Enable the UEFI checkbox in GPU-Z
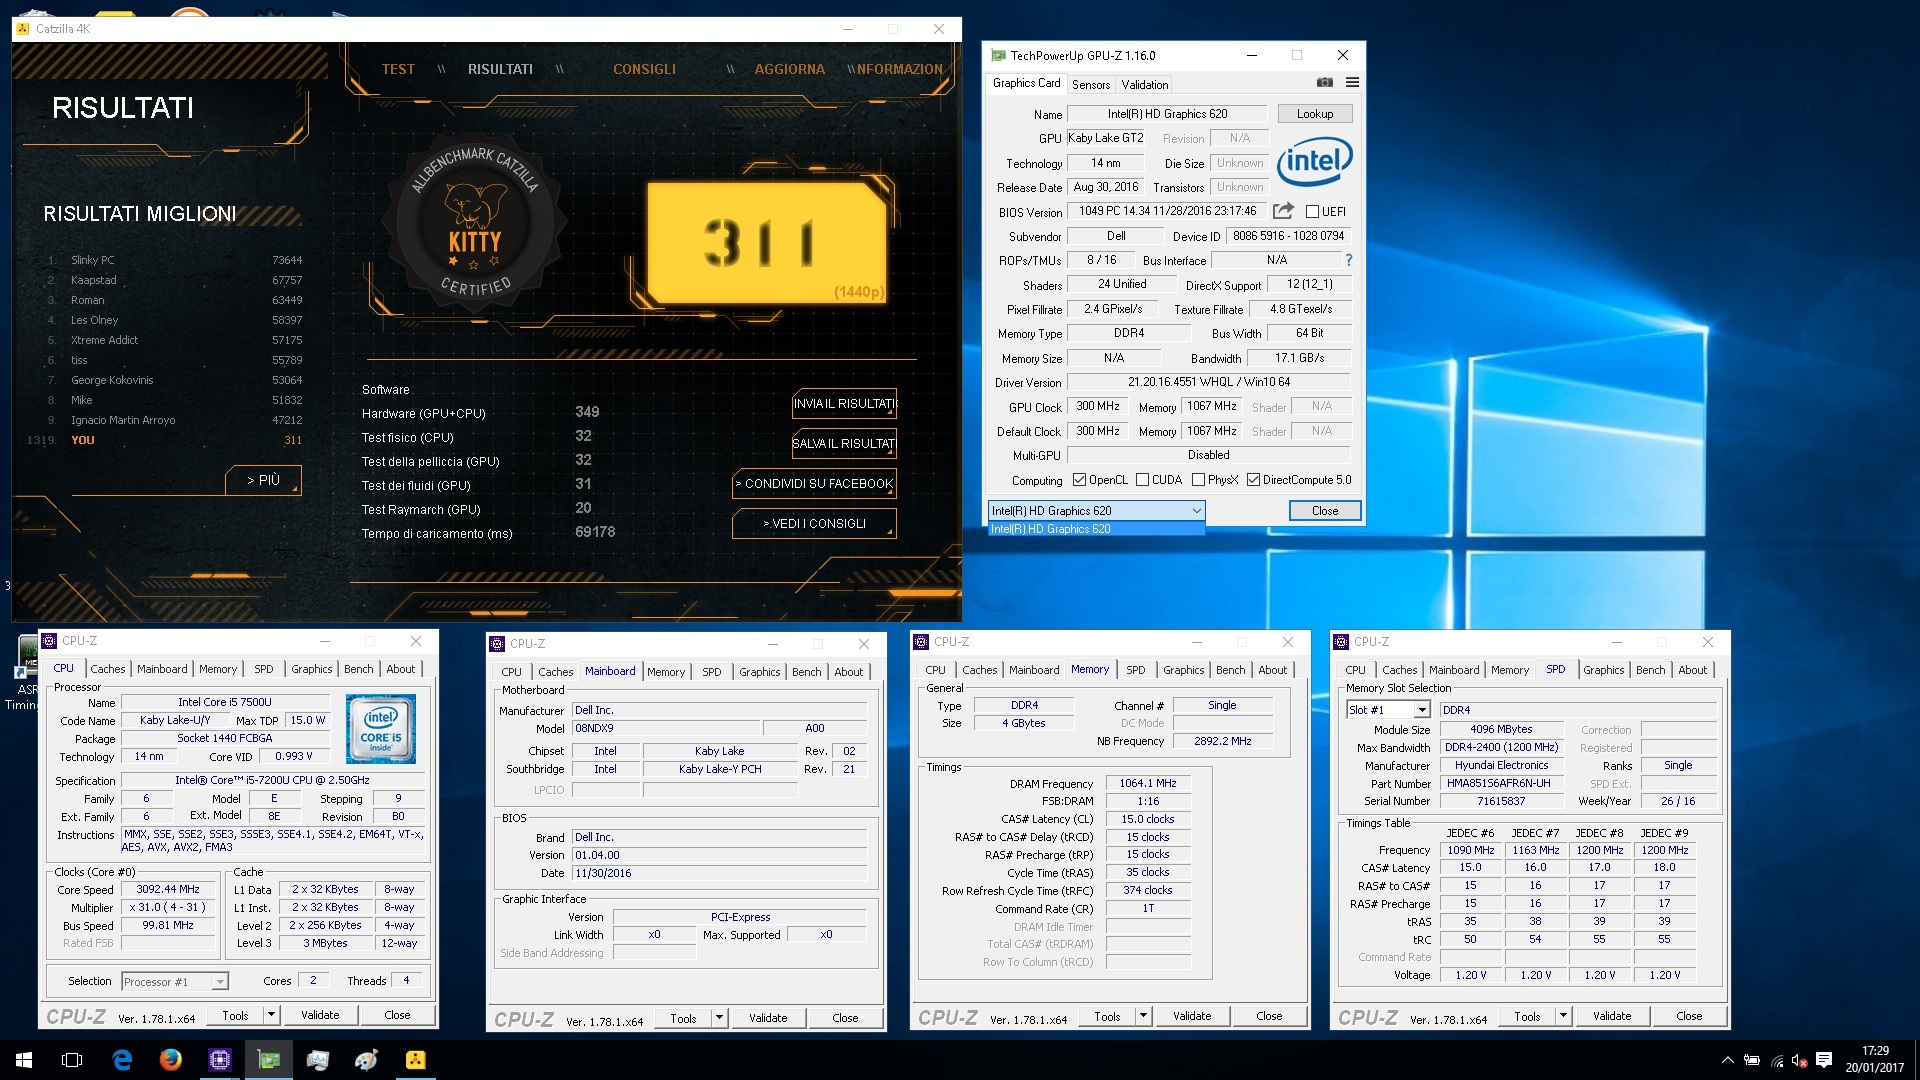1920x1080 pixels. pos(1313,211)
